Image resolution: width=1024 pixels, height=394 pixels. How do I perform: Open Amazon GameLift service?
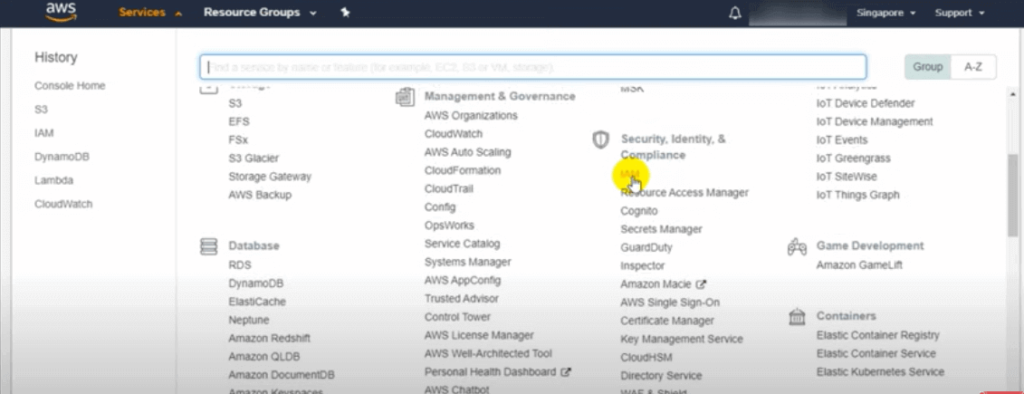[859, 265]
